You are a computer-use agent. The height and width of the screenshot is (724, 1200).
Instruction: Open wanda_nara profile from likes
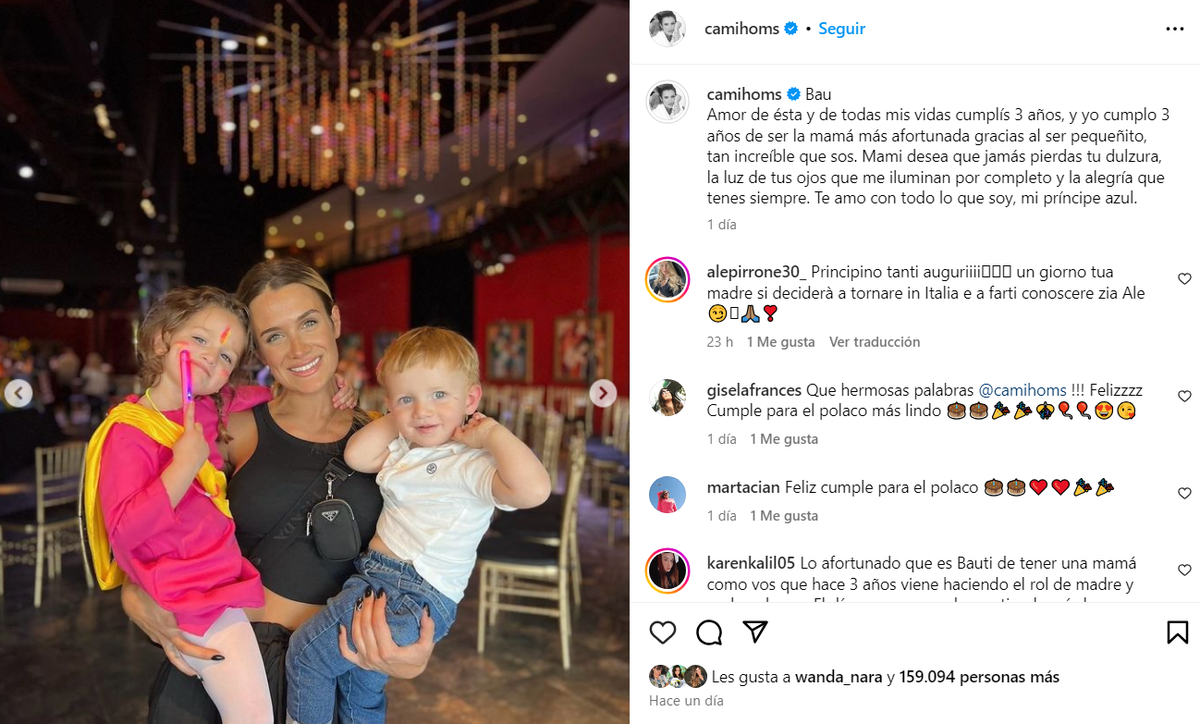click(838, 677)
